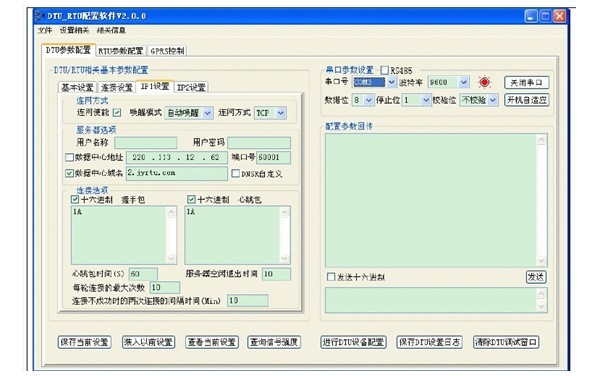The height and width of the screenshot is (376, 608).
Task: Select the IP2设置 sub-tab
Action: point(191,87)
